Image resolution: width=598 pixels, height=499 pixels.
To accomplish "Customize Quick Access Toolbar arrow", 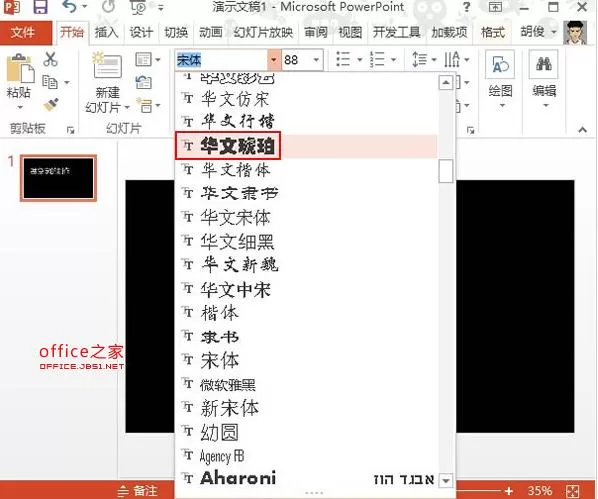I will (161, 7).
